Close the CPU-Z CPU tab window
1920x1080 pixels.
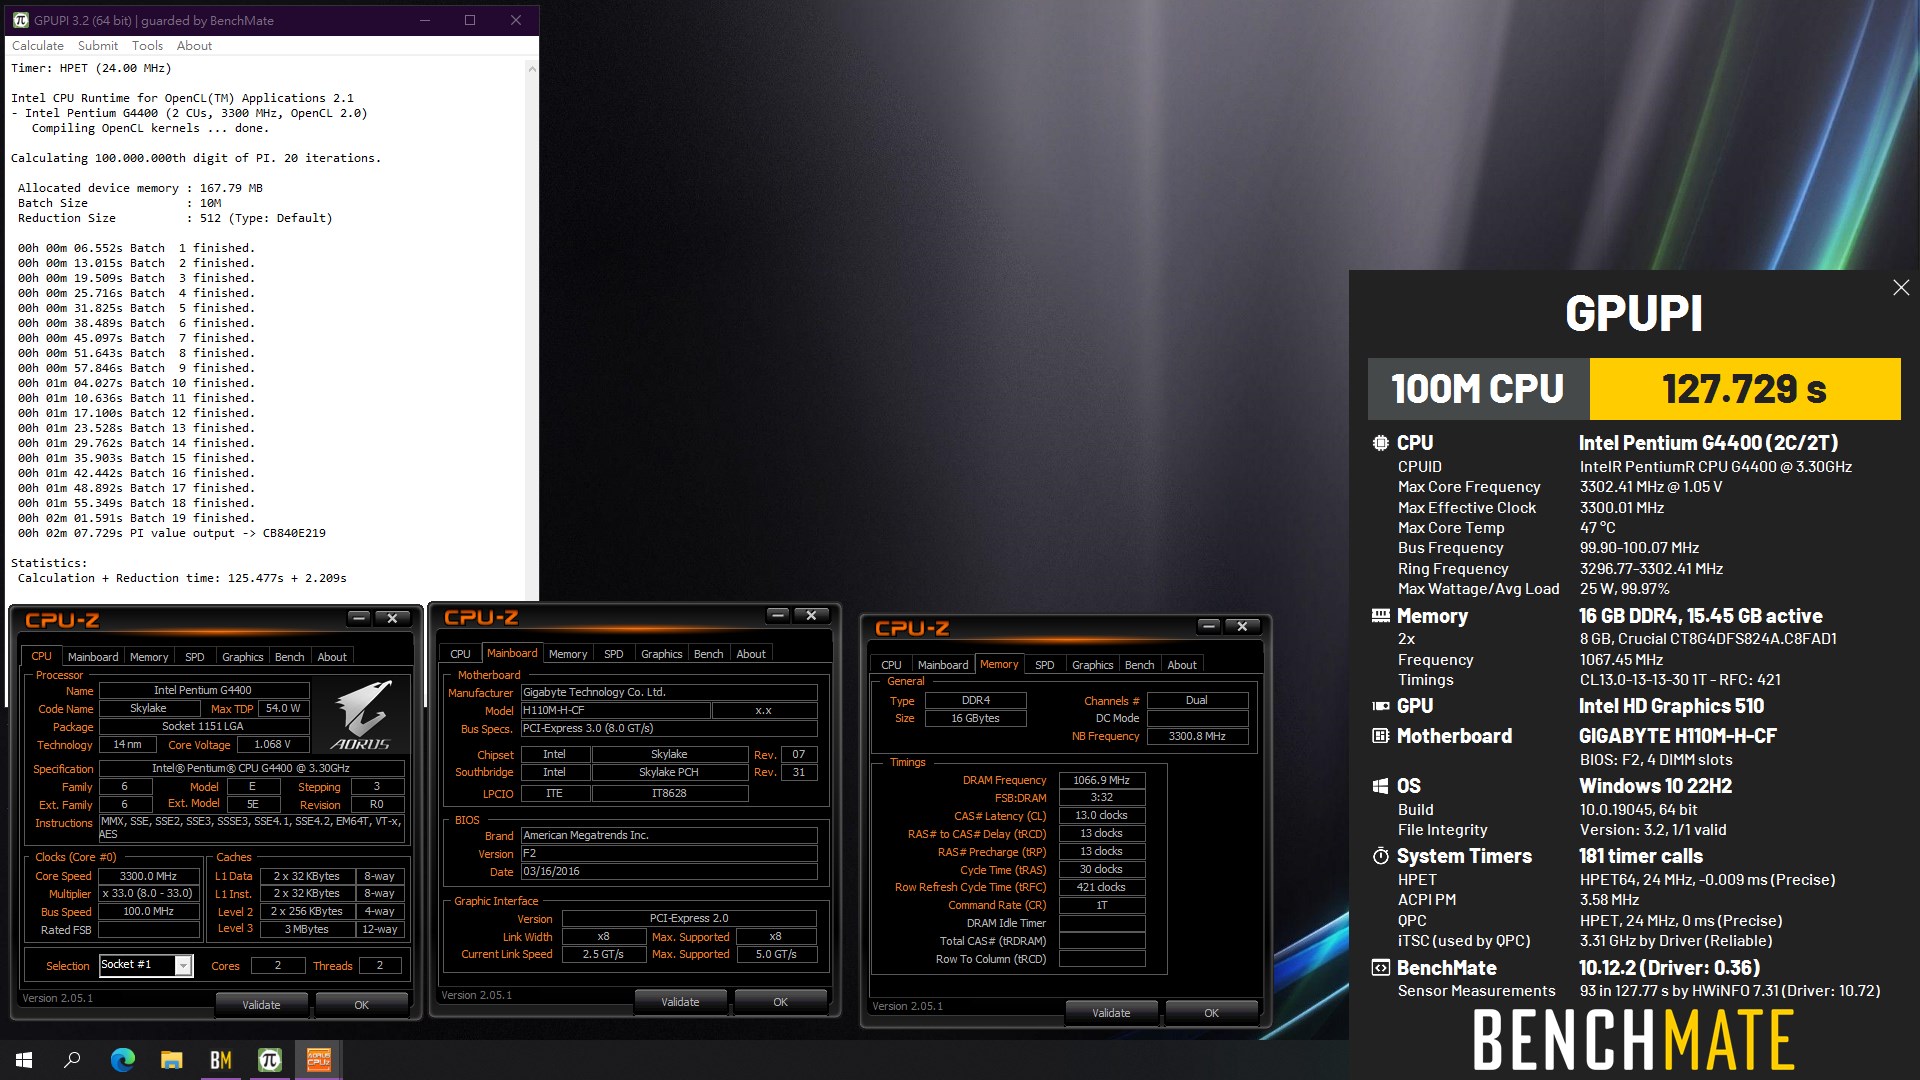pyautogui.click(x=393, y=619)
